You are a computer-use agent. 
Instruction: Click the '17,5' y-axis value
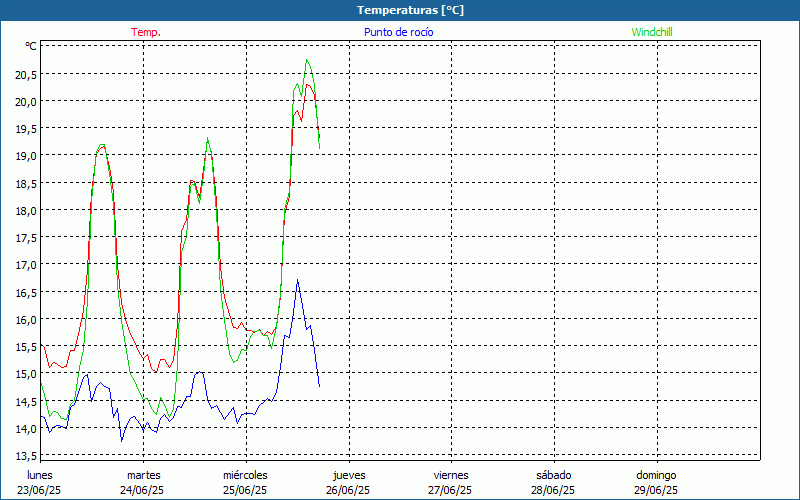(x=26, y=238)
